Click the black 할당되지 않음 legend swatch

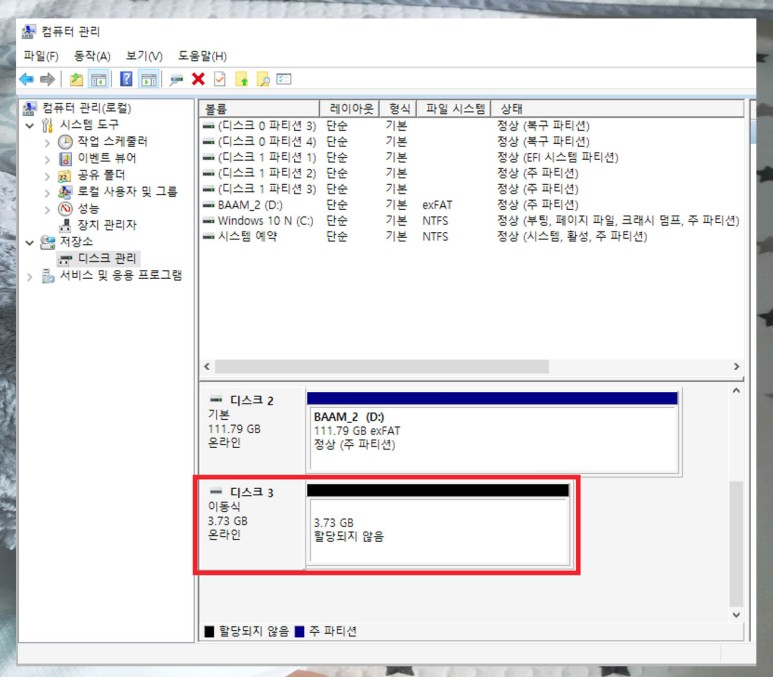(x=210, y=632)
